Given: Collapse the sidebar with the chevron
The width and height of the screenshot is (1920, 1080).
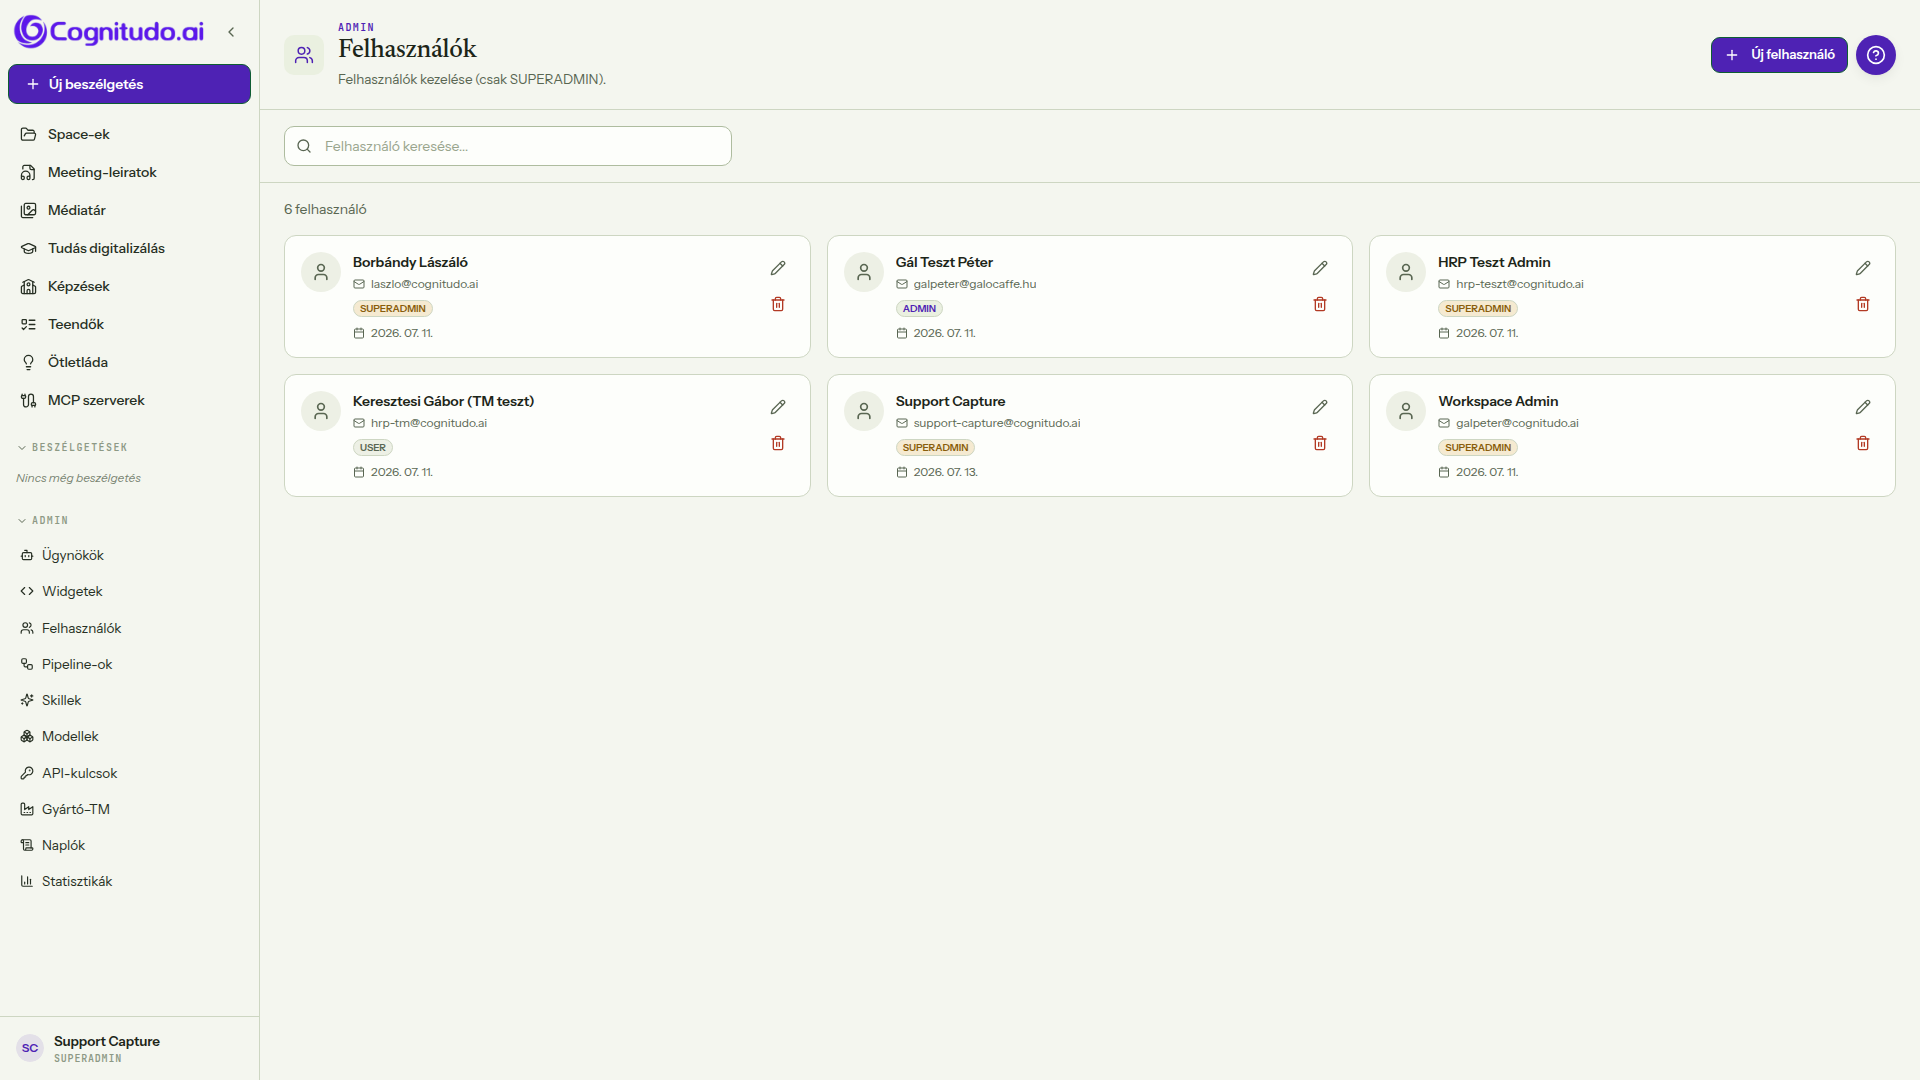Looking at the screenshot, I should click(x=231, y=32).
